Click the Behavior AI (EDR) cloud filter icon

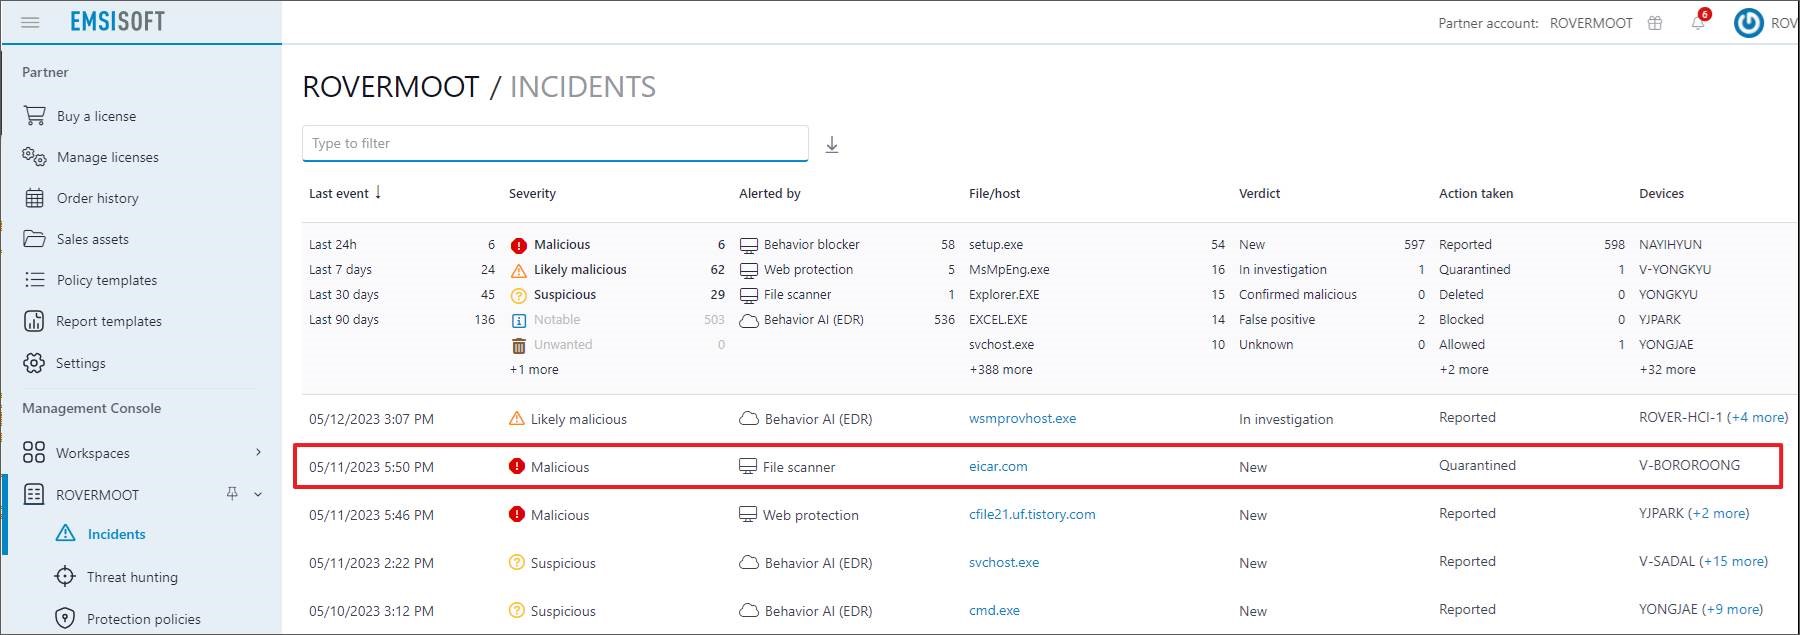748,320
